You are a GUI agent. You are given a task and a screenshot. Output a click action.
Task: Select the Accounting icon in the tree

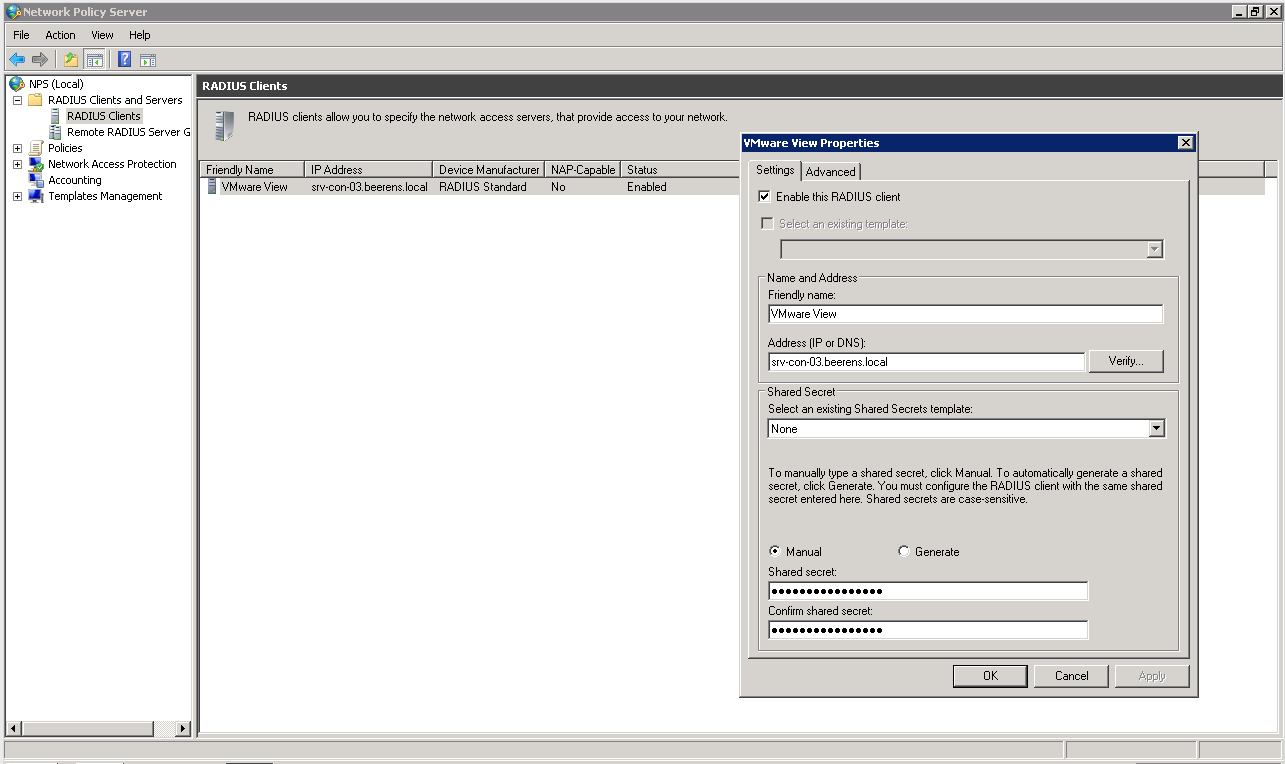click(36, 180)
